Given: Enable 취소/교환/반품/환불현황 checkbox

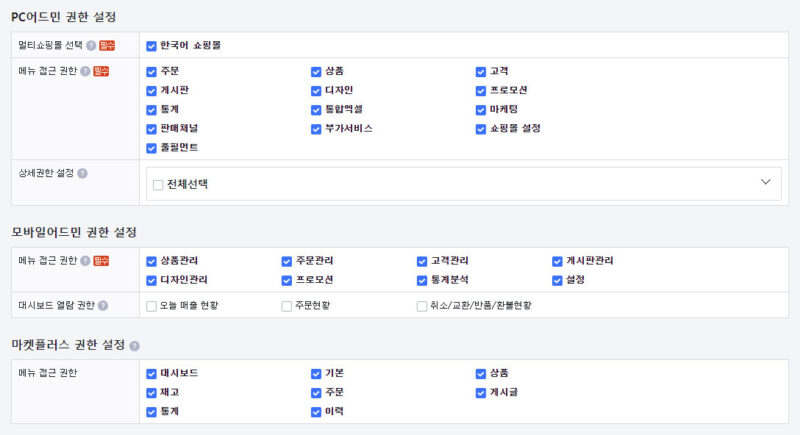Looking at the screenshot, I should point(422,305).
